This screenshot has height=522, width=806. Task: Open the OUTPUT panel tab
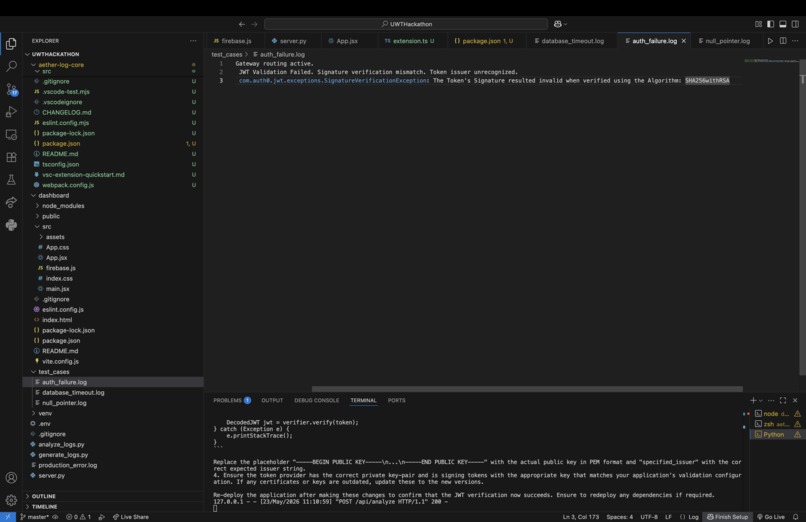coord(272,400)
